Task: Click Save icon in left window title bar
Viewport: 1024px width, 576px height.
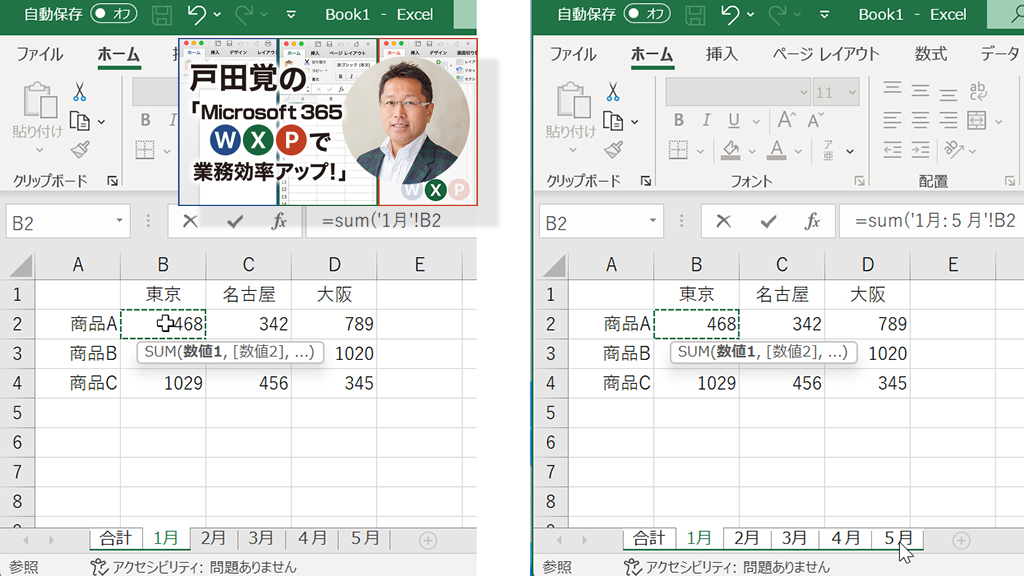Action: (x=161, y=14)
